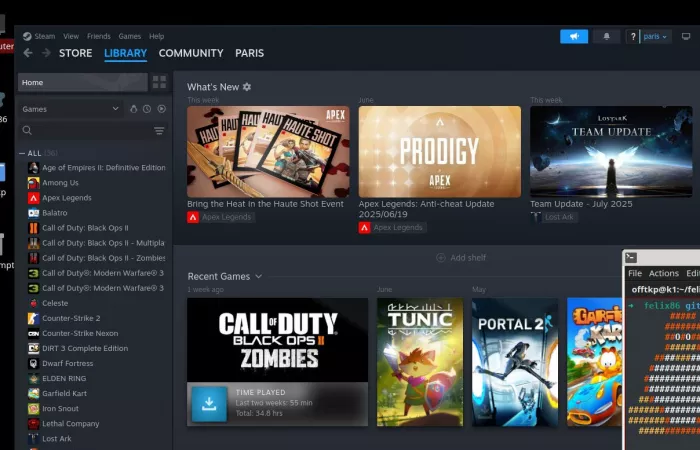Open the Friends menu
The image size is (700, 450).
click(99, 36)
